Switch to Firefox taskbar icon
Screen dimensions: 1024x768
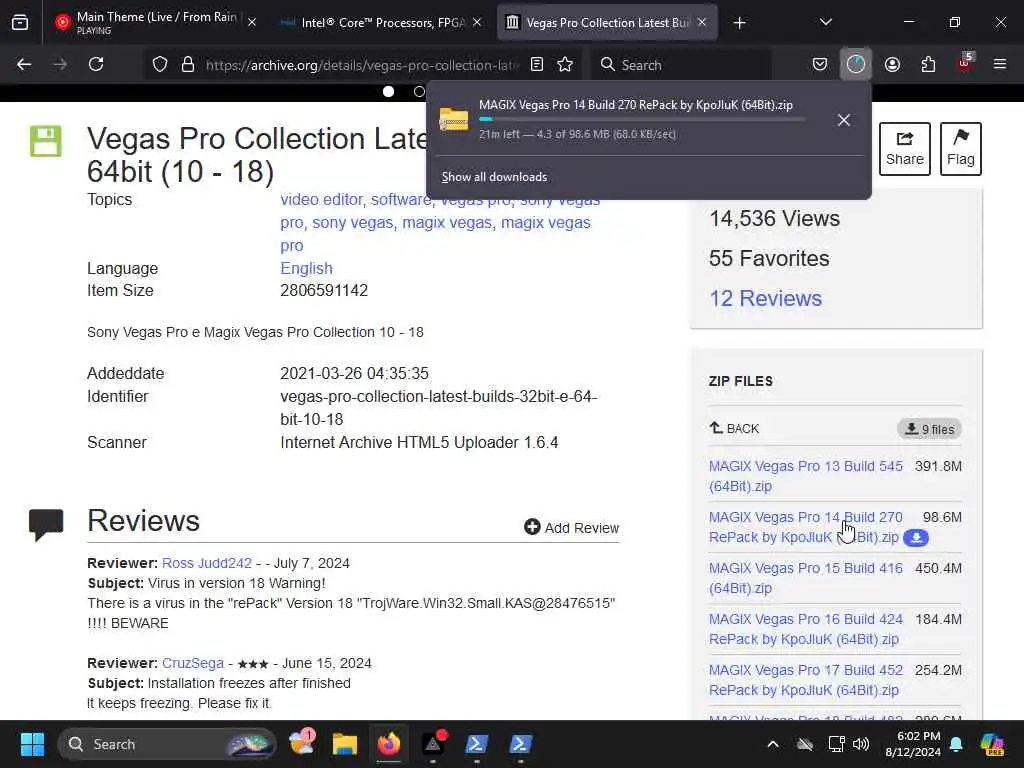(x=389, y=744)
